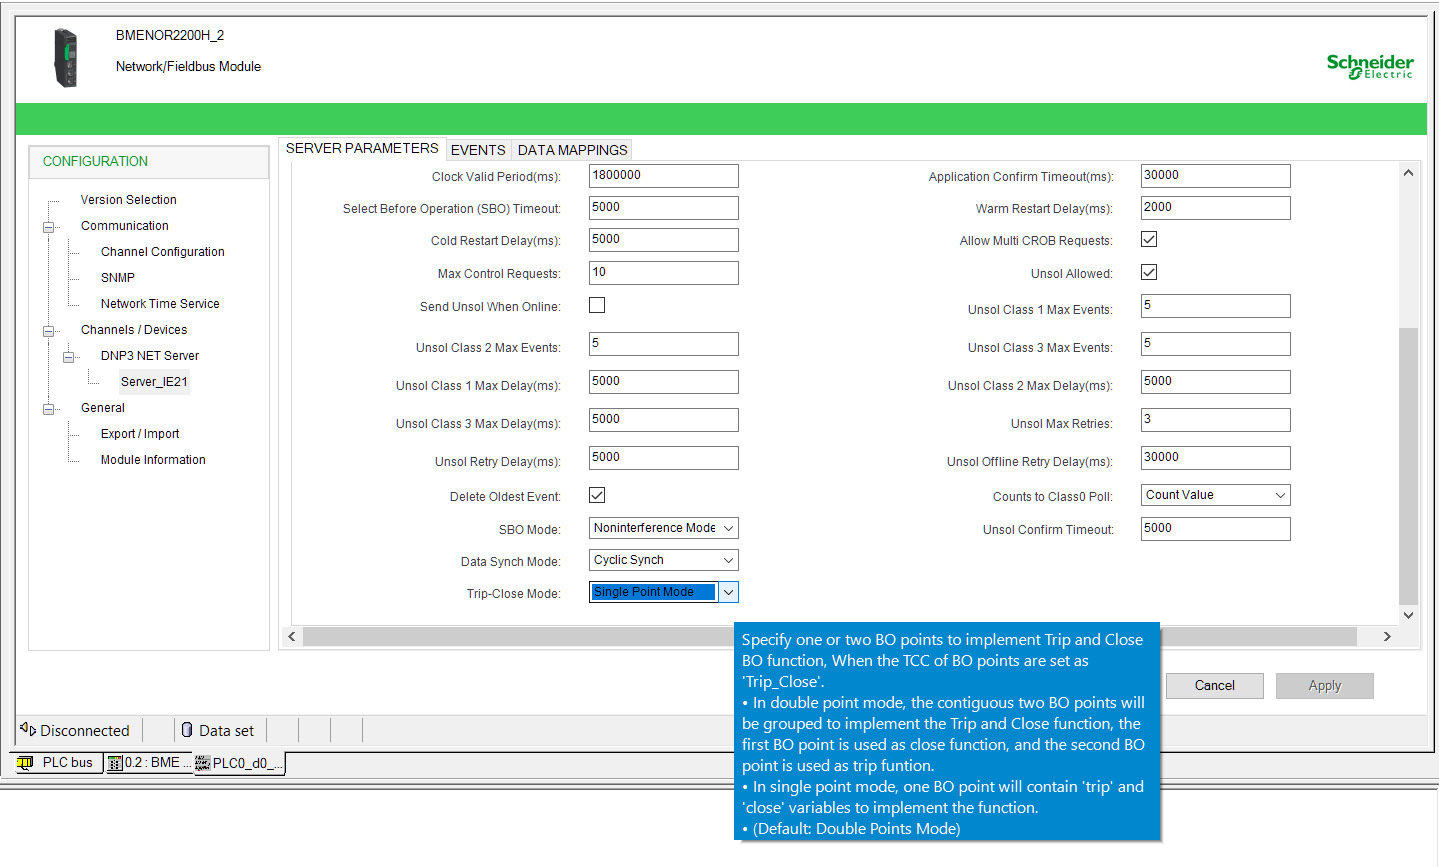
Task: Select Channel Configuration in the tree
Action: [x=163, y=252]
